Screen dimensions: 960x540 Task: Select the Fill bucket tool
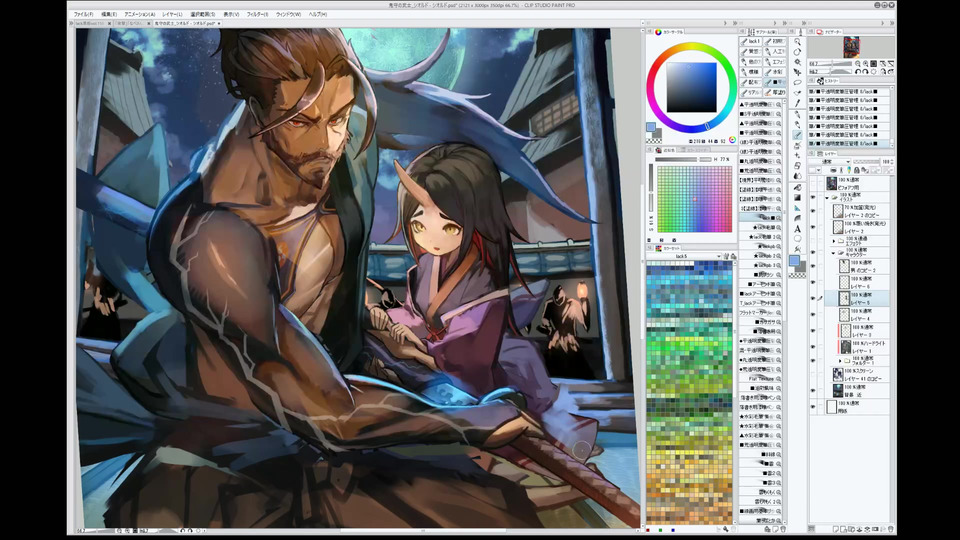797,187
